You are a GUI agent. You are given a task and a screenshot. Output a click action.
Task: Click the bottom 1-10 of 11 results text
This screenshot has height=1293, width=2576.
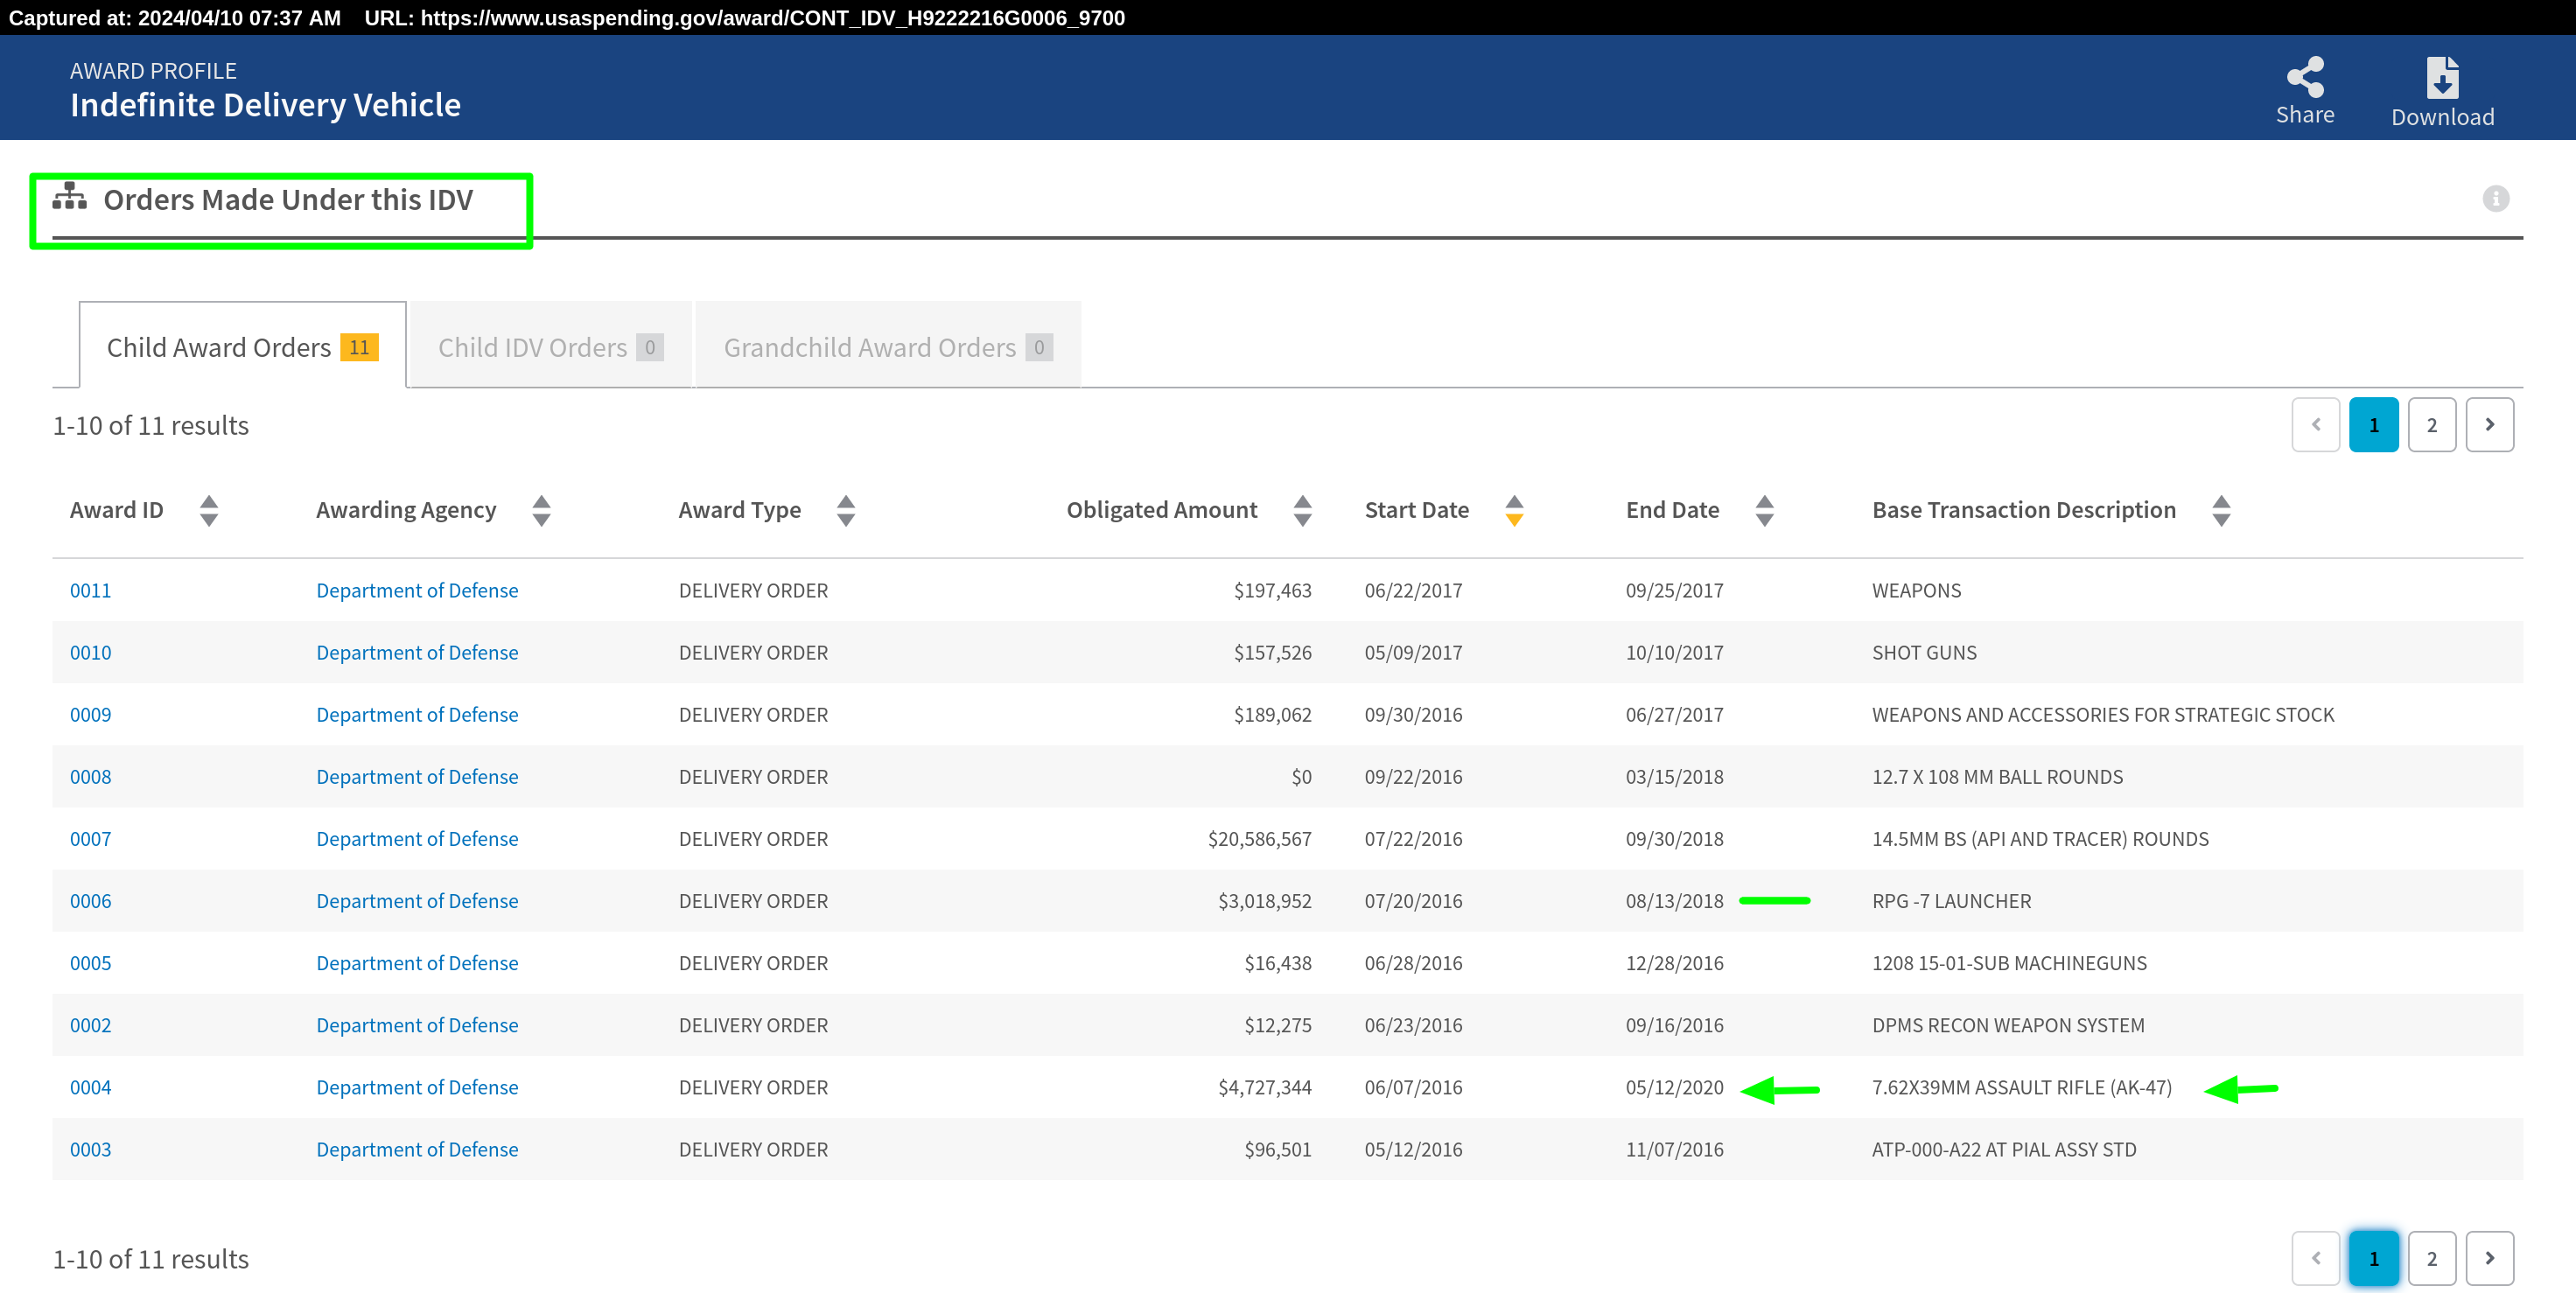point(151,1259)
